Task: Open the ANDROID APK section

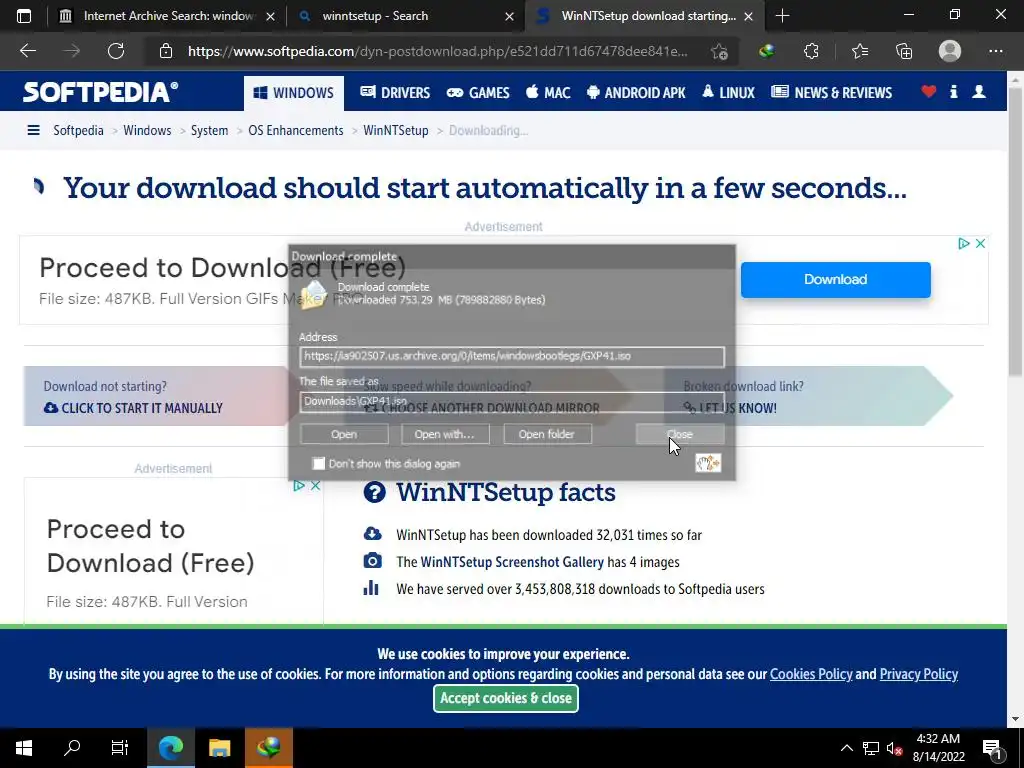Action: tap(636, 93)
